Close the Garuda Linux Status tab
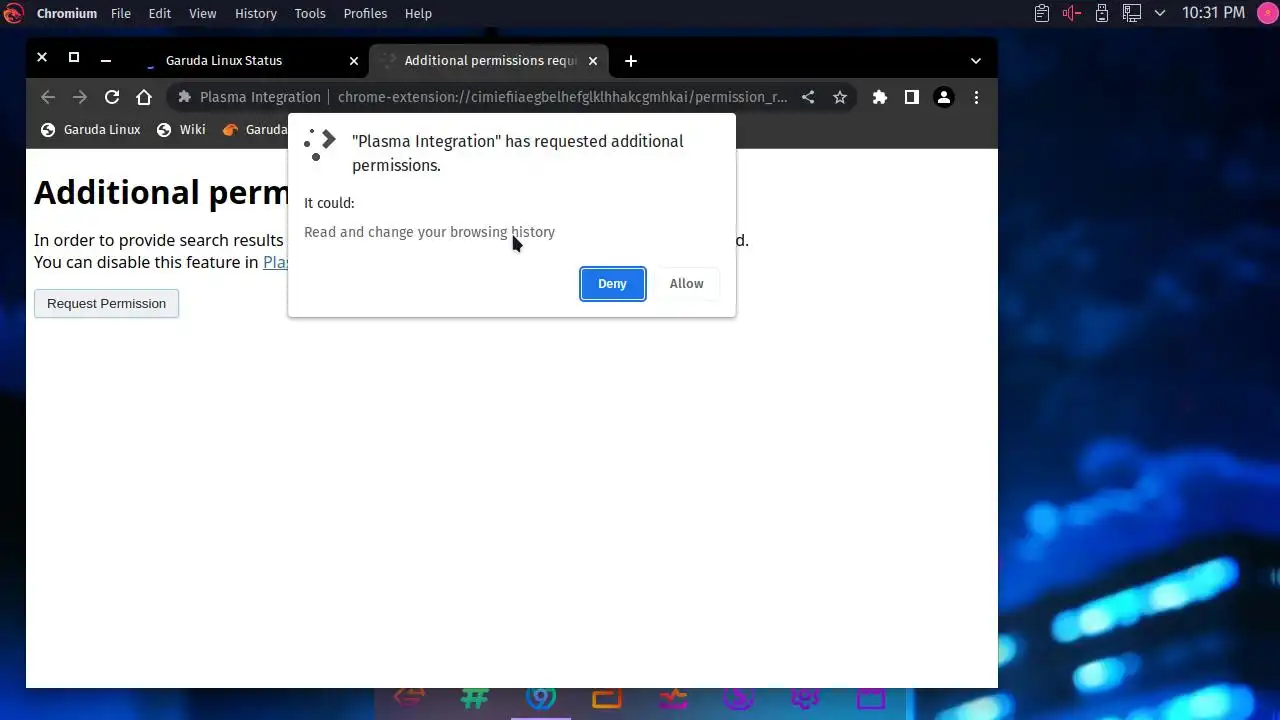Image resolution: width=1280 pixels, height=720 pixels. pos(354,61)
